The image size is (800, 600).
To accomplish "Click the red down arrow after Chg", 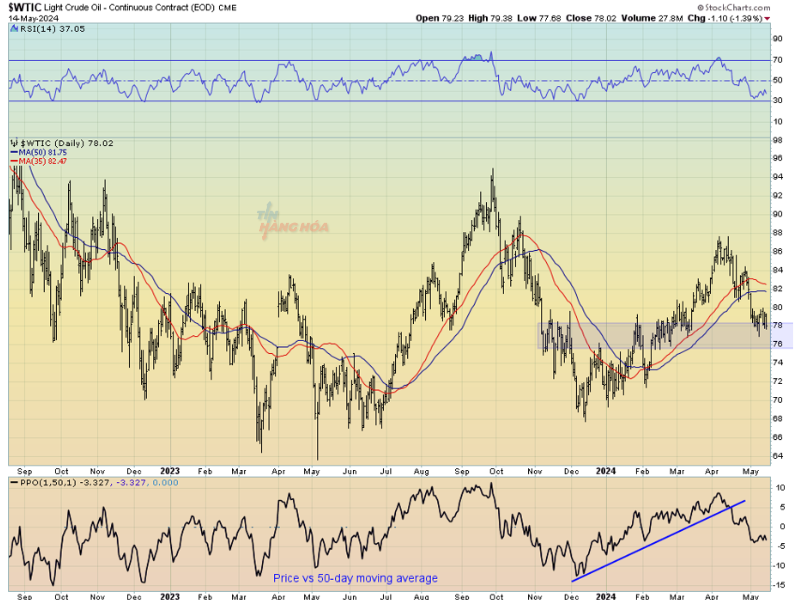I will pos(767,18).
